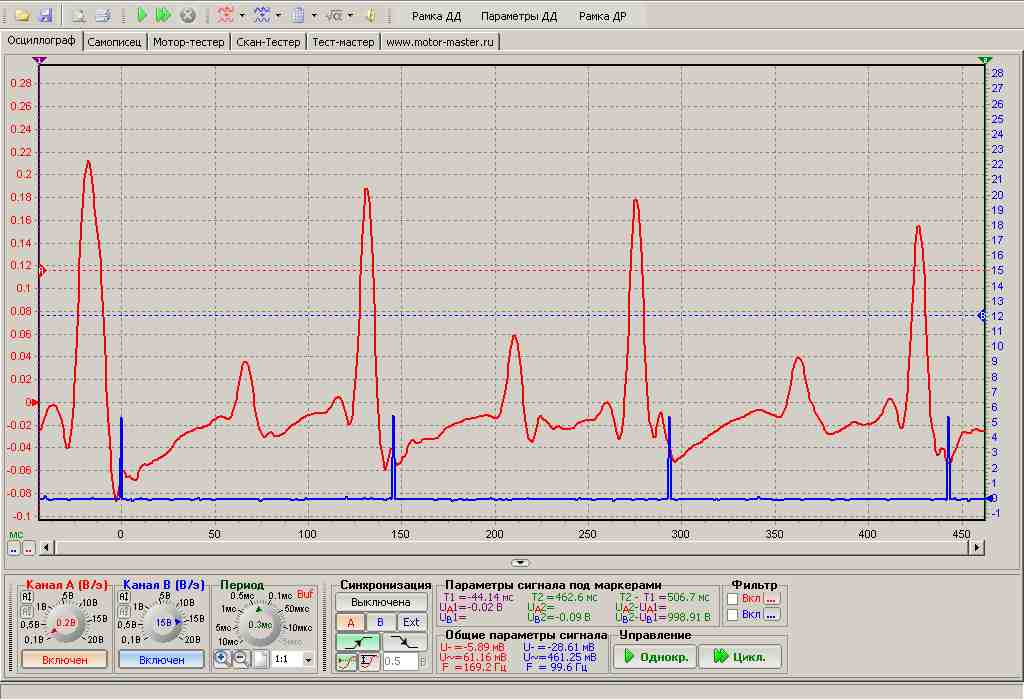The image size is (1024, 700).
Task: Print the oscillogram
Action: [103, 15]
